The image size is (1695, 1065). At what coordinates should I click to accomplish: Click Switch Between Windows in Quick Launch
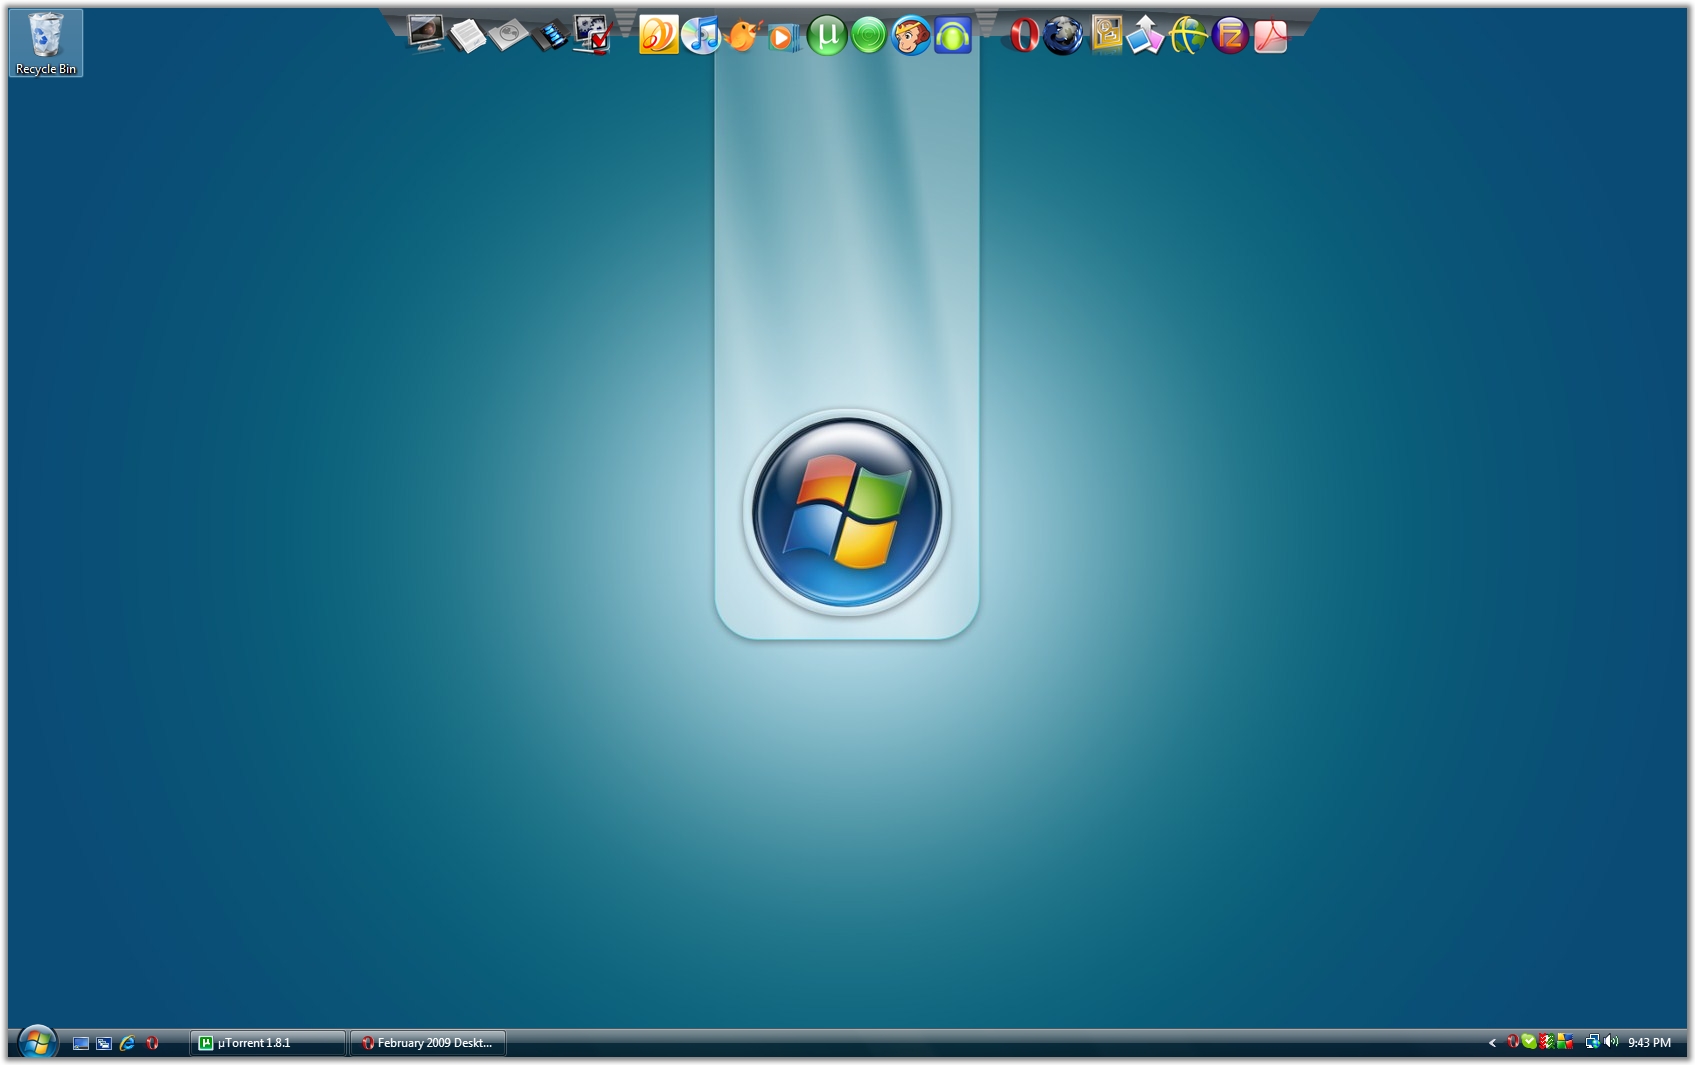[x=104, y=1043]
